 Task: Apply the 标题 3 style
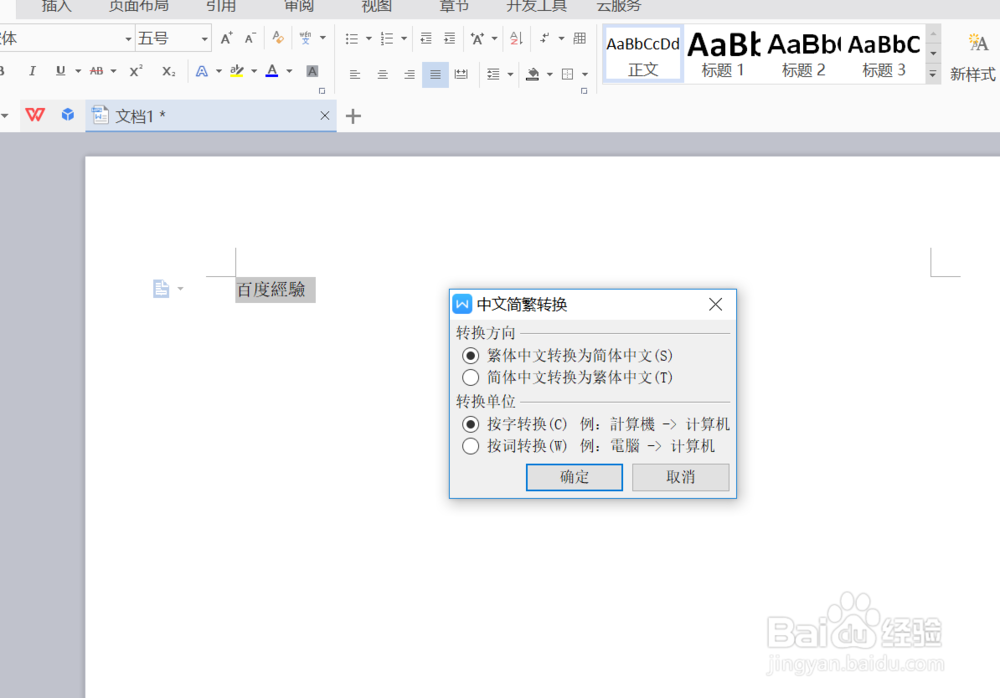(x=884, y=54)
